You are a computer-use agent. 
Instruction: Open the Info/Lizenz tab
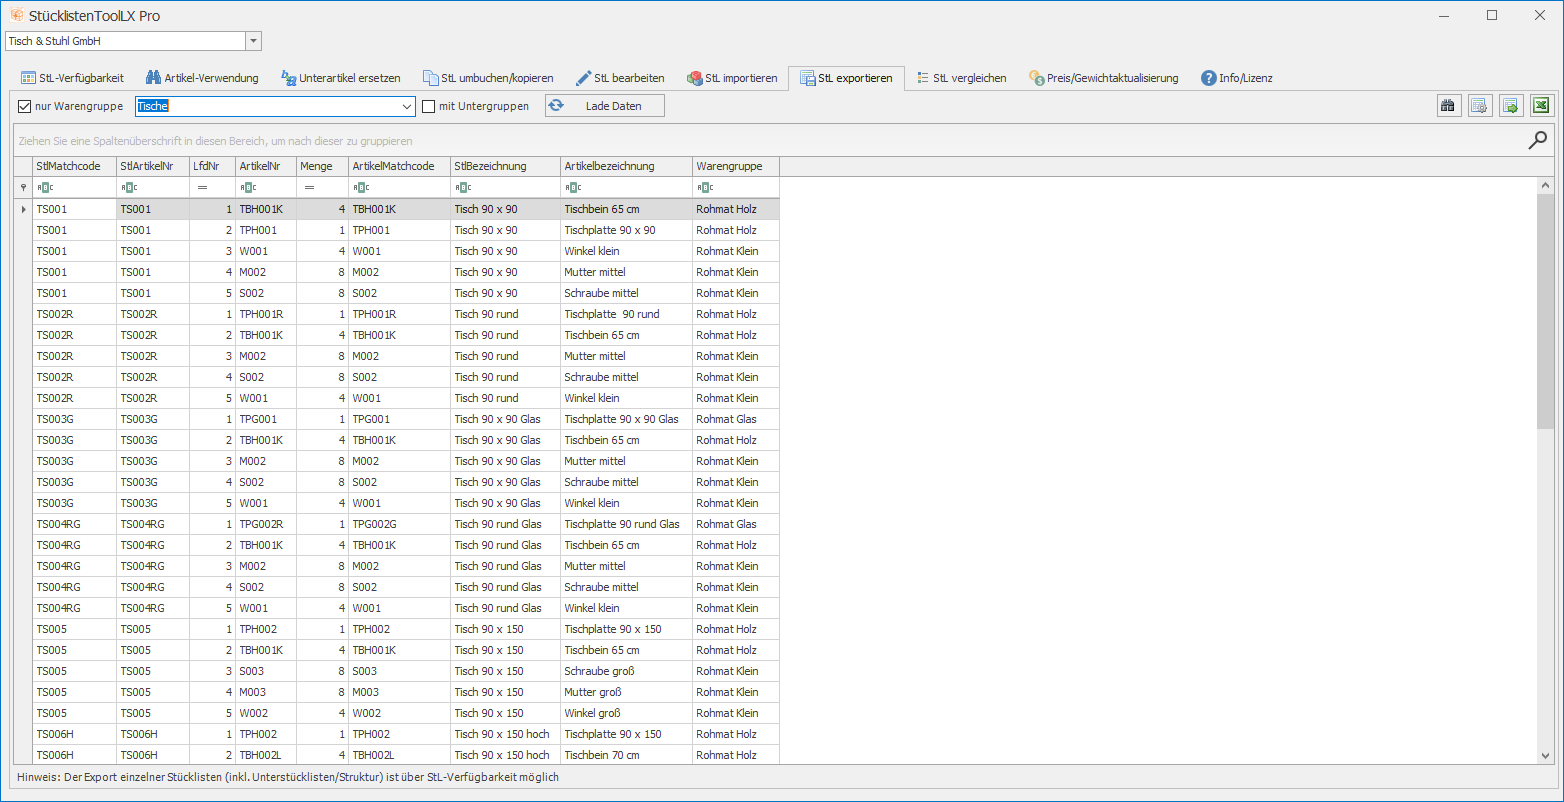tap(1237, 78)
